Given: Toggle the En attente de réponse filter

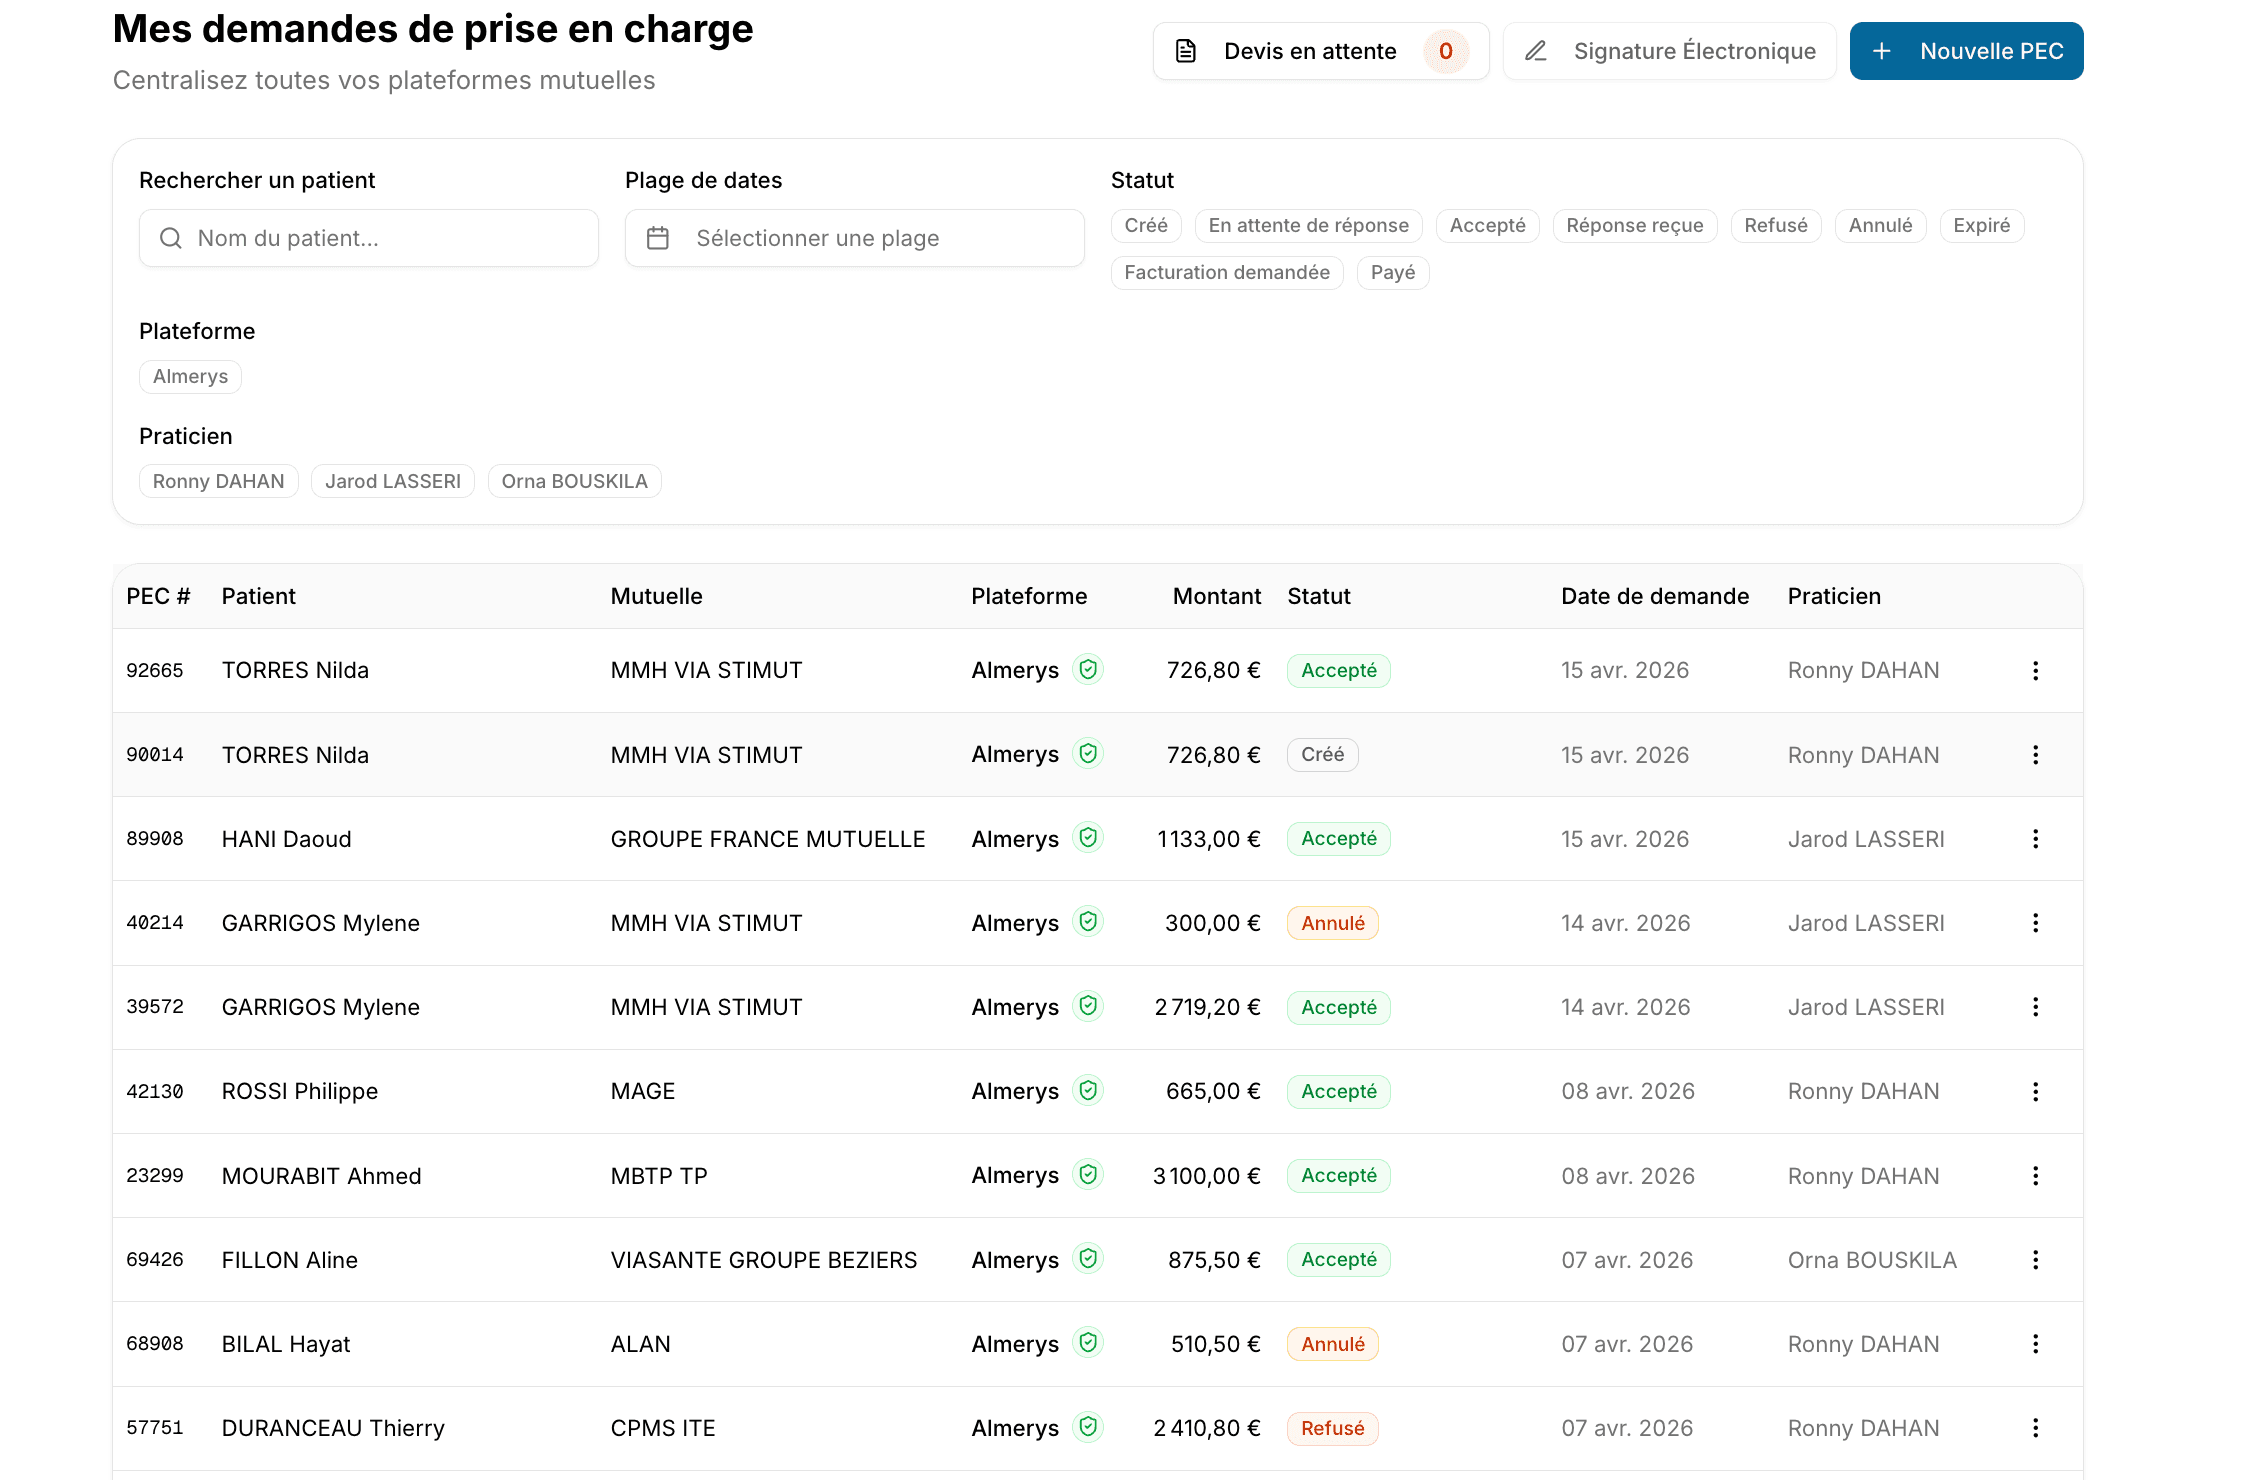Looking at the screenshot, I should point(1308,226).
